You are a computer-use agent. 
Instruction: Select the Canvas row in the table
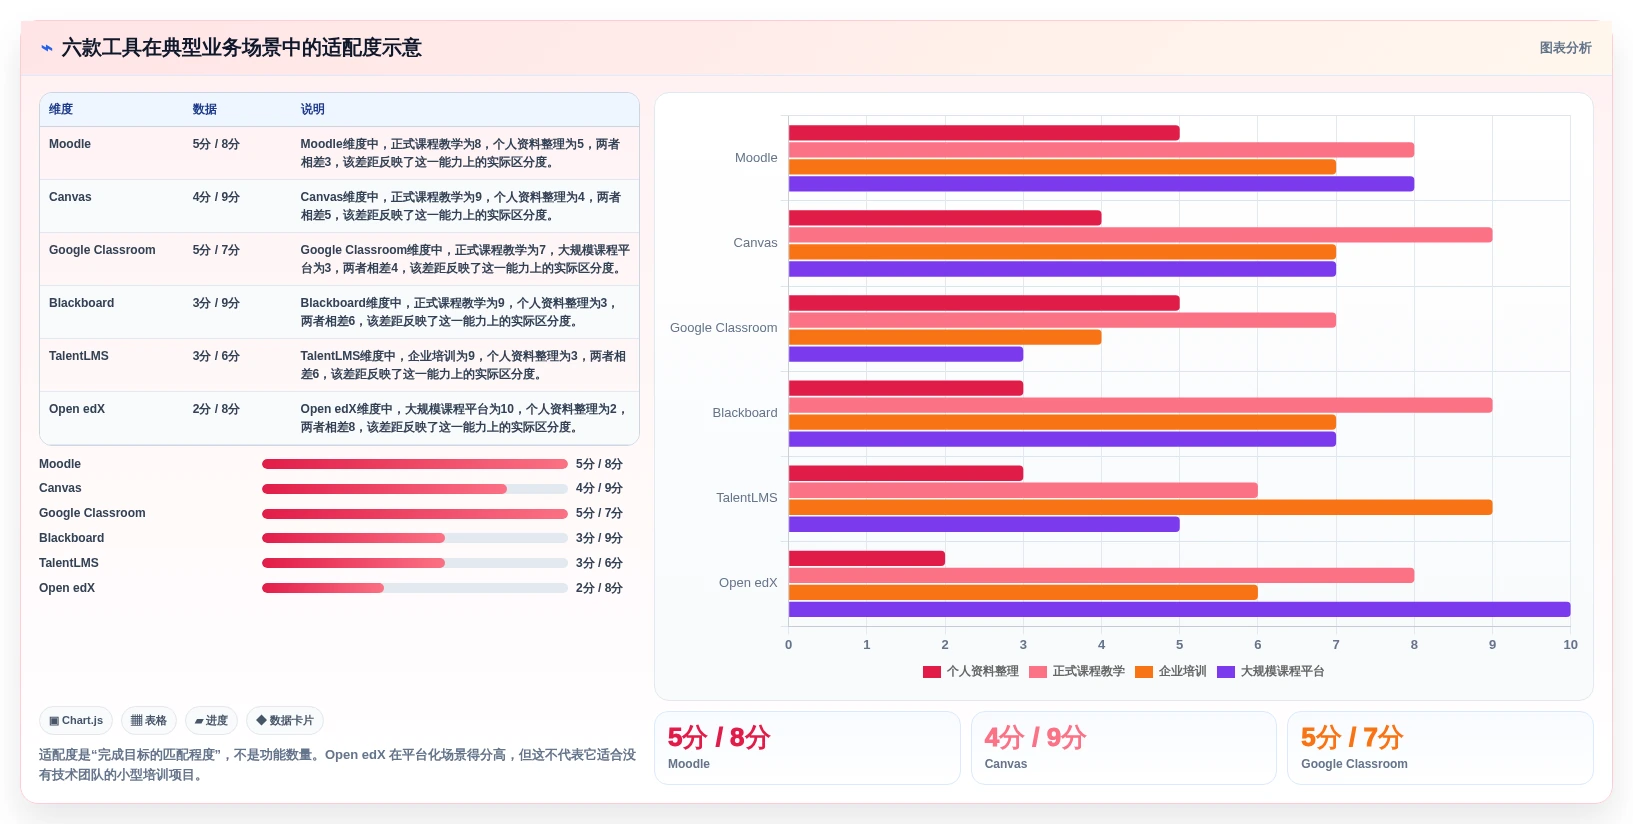pos(339,206)
